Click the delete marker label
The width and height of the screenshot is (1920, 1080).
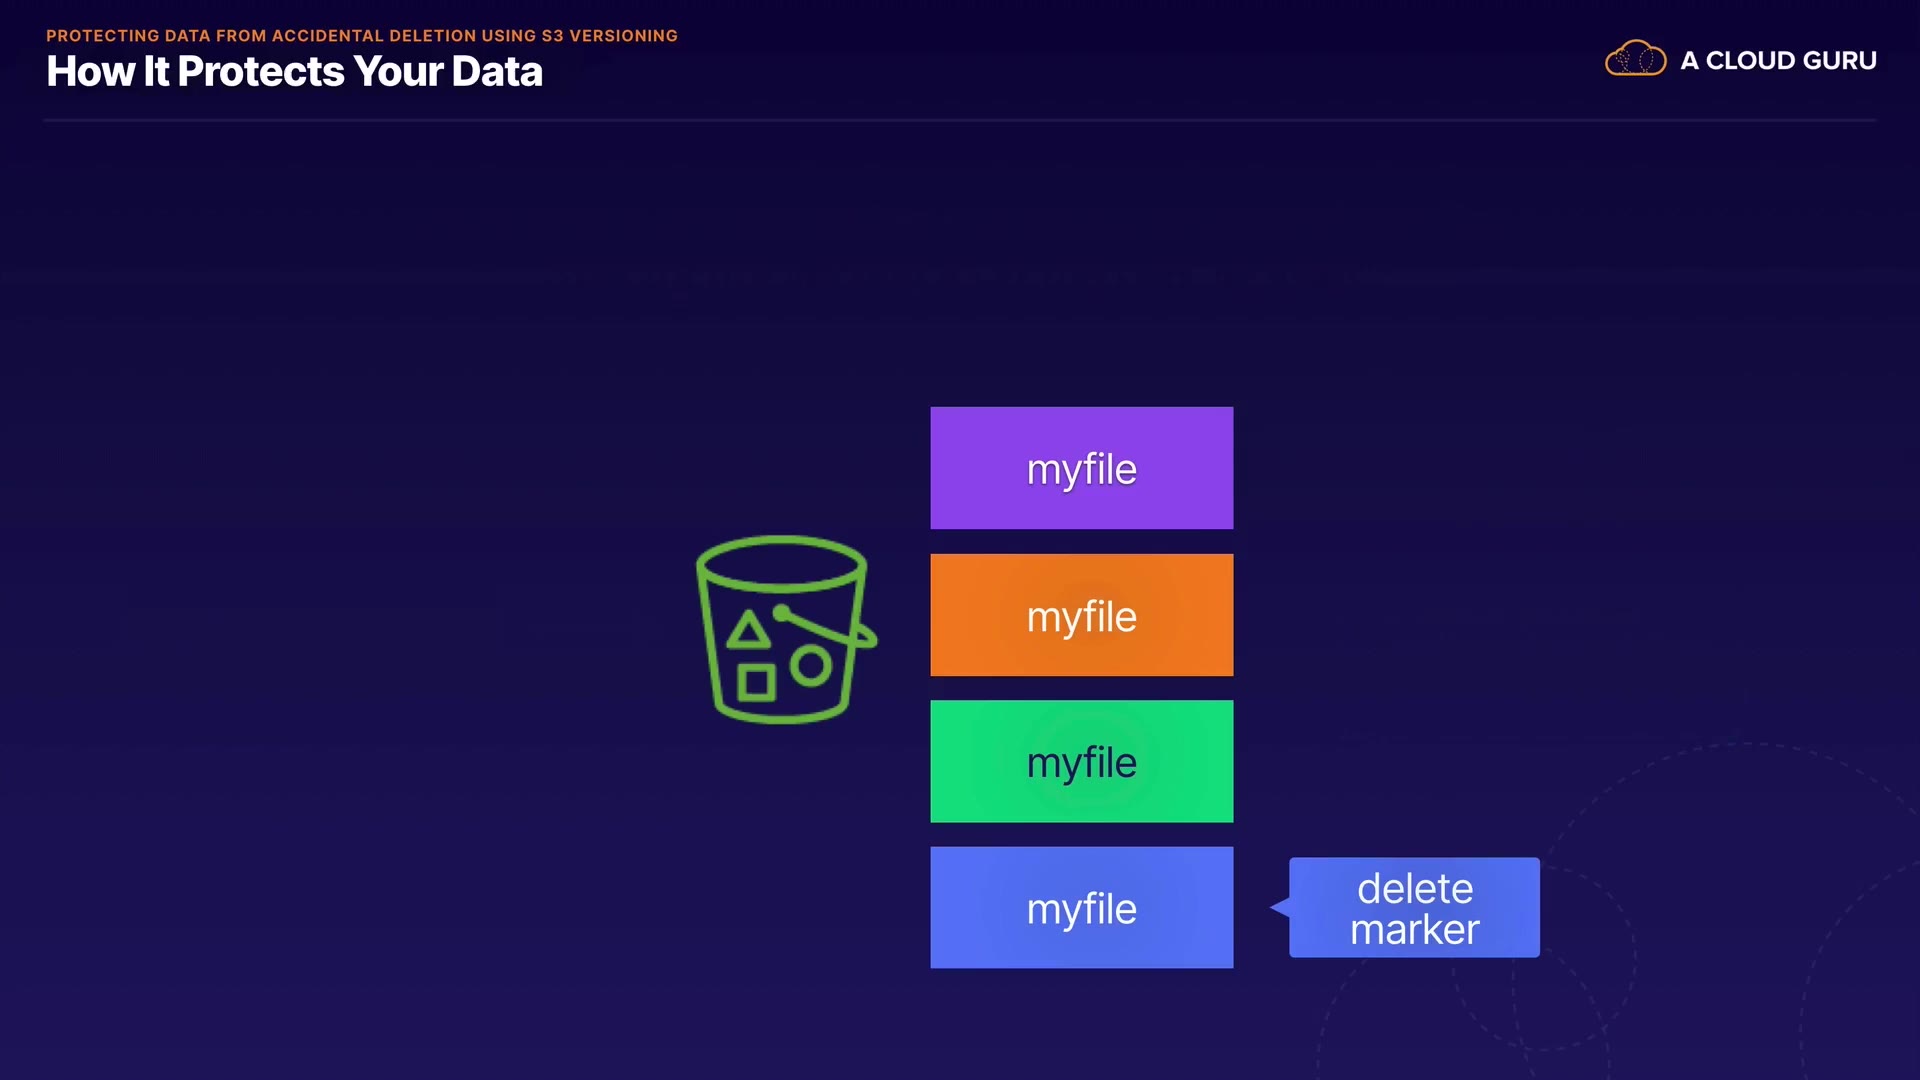(x=1414, y=908)
